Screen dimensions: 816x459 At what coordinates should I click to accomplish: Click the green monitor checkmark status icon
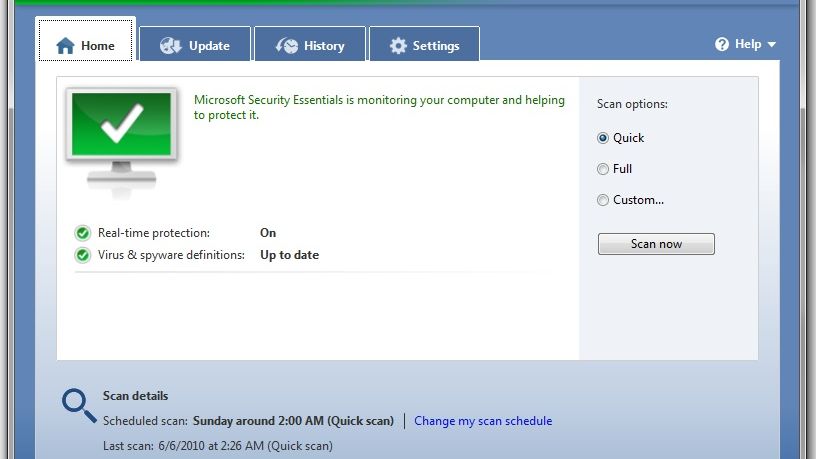pos(121,130)
